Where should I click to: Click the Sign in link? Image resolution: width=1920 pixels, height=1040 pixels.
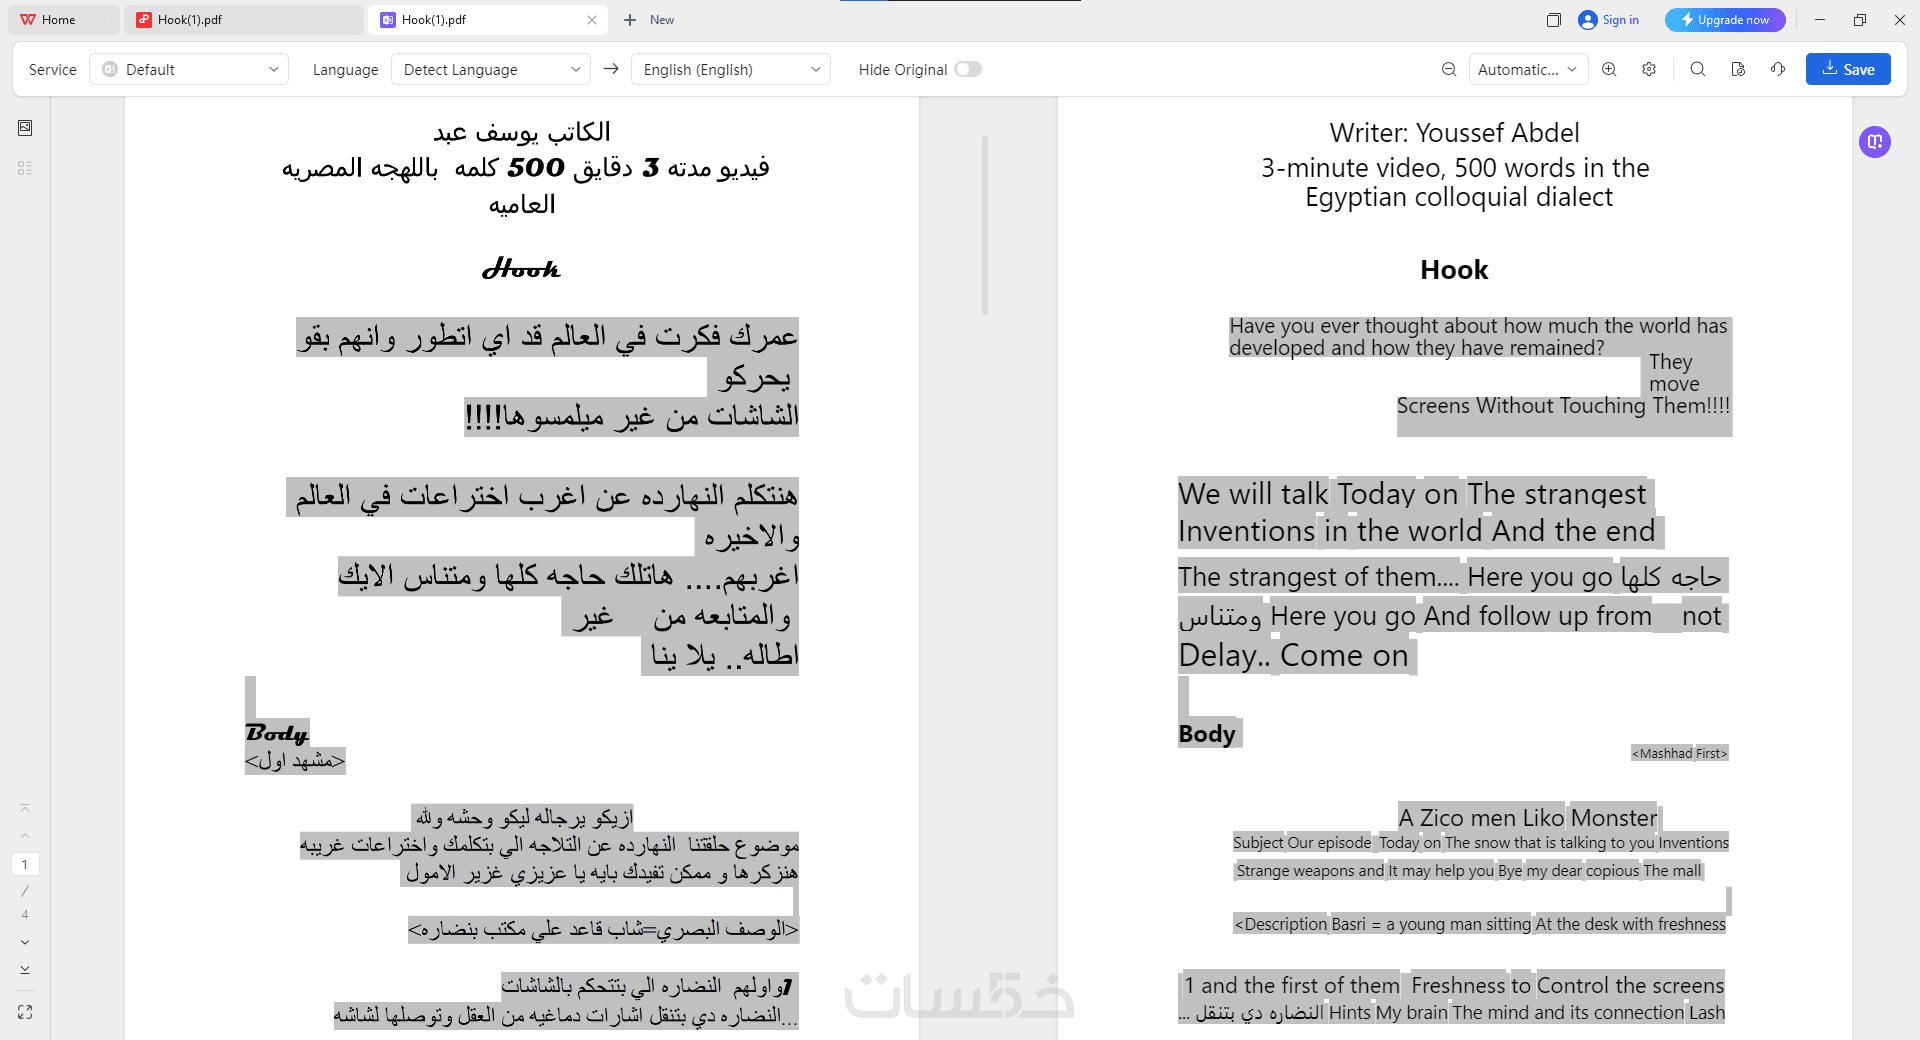tap(1620, 20)
